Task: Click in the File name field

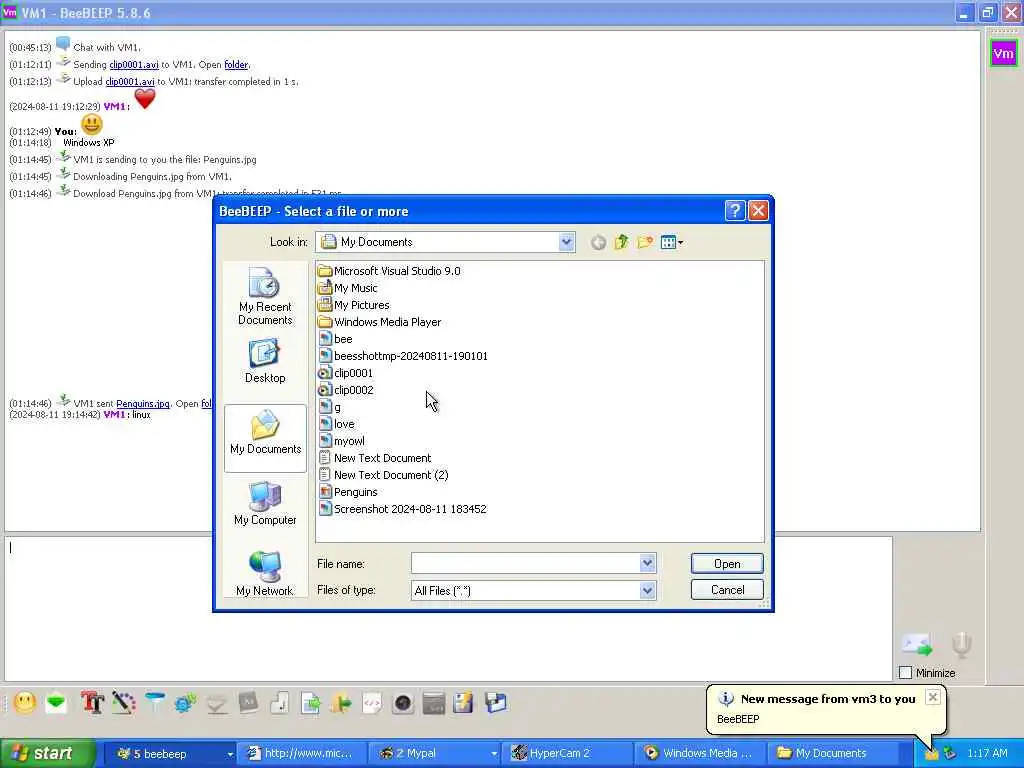Action: (526, 563)
